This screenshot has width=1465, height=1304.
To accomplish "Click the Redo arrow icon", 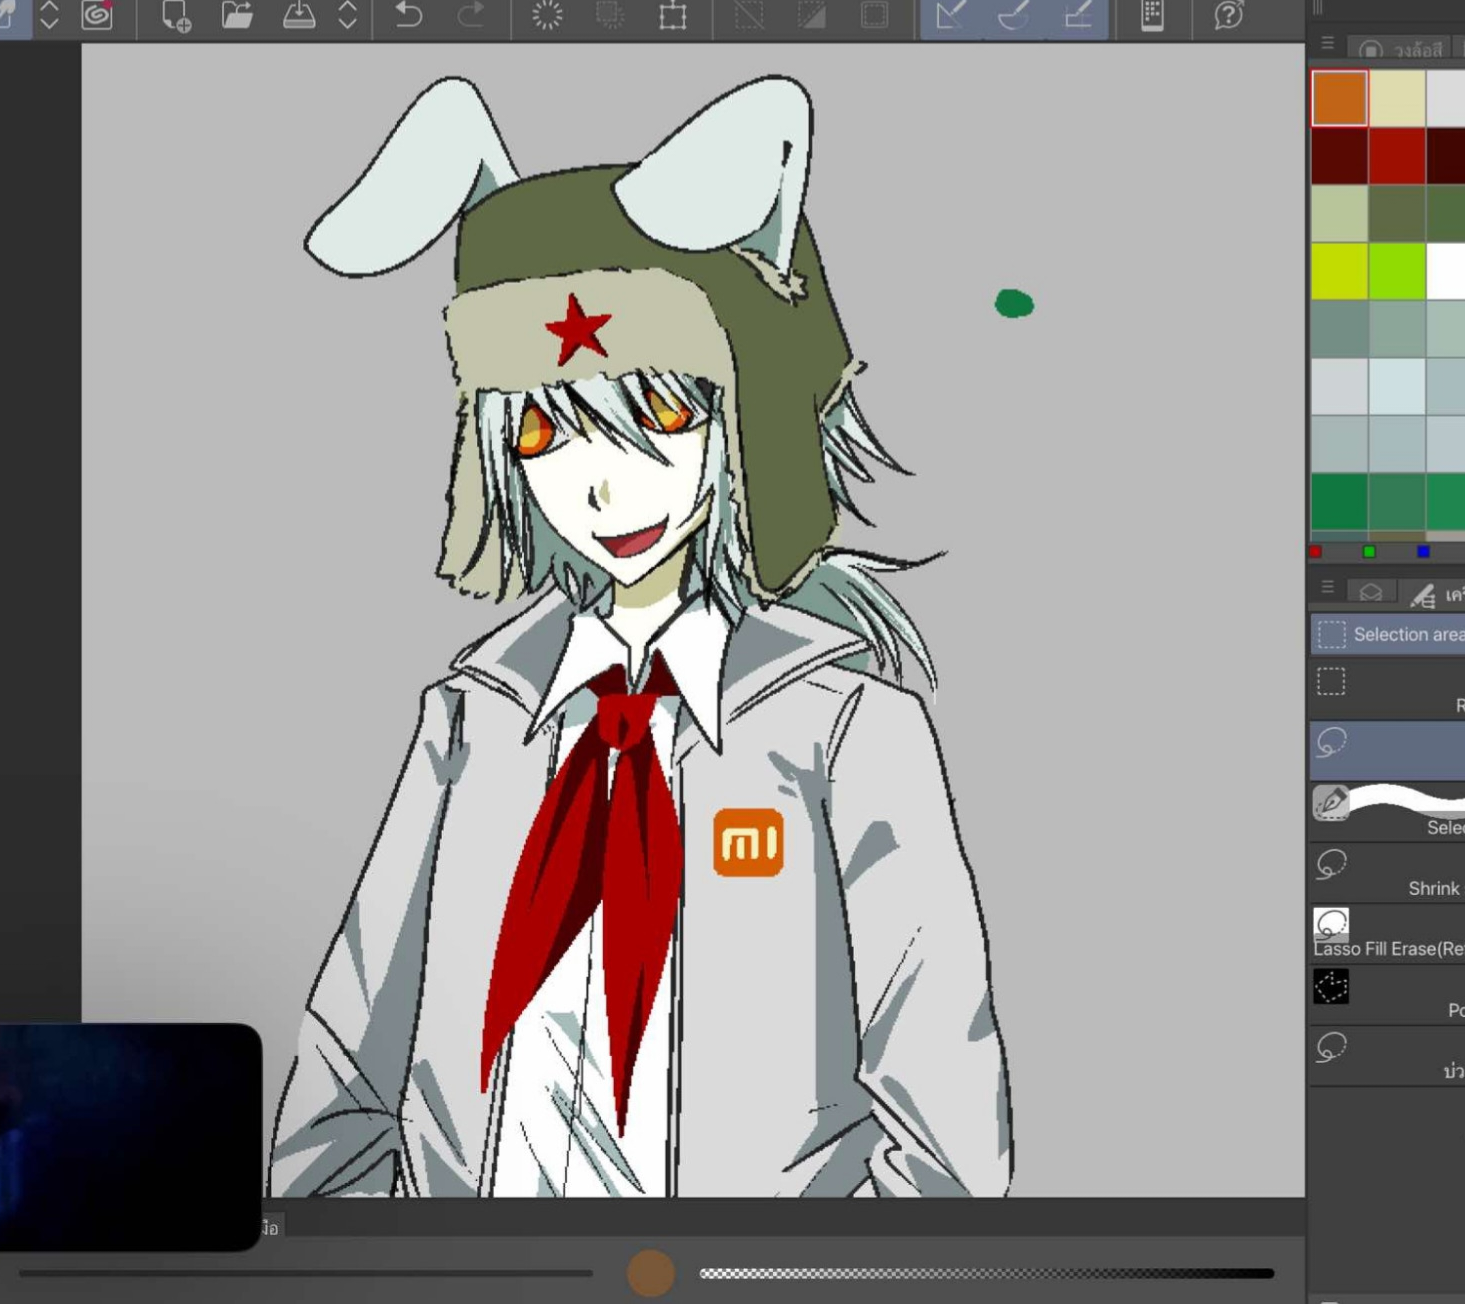I will (x=470, y=15).
